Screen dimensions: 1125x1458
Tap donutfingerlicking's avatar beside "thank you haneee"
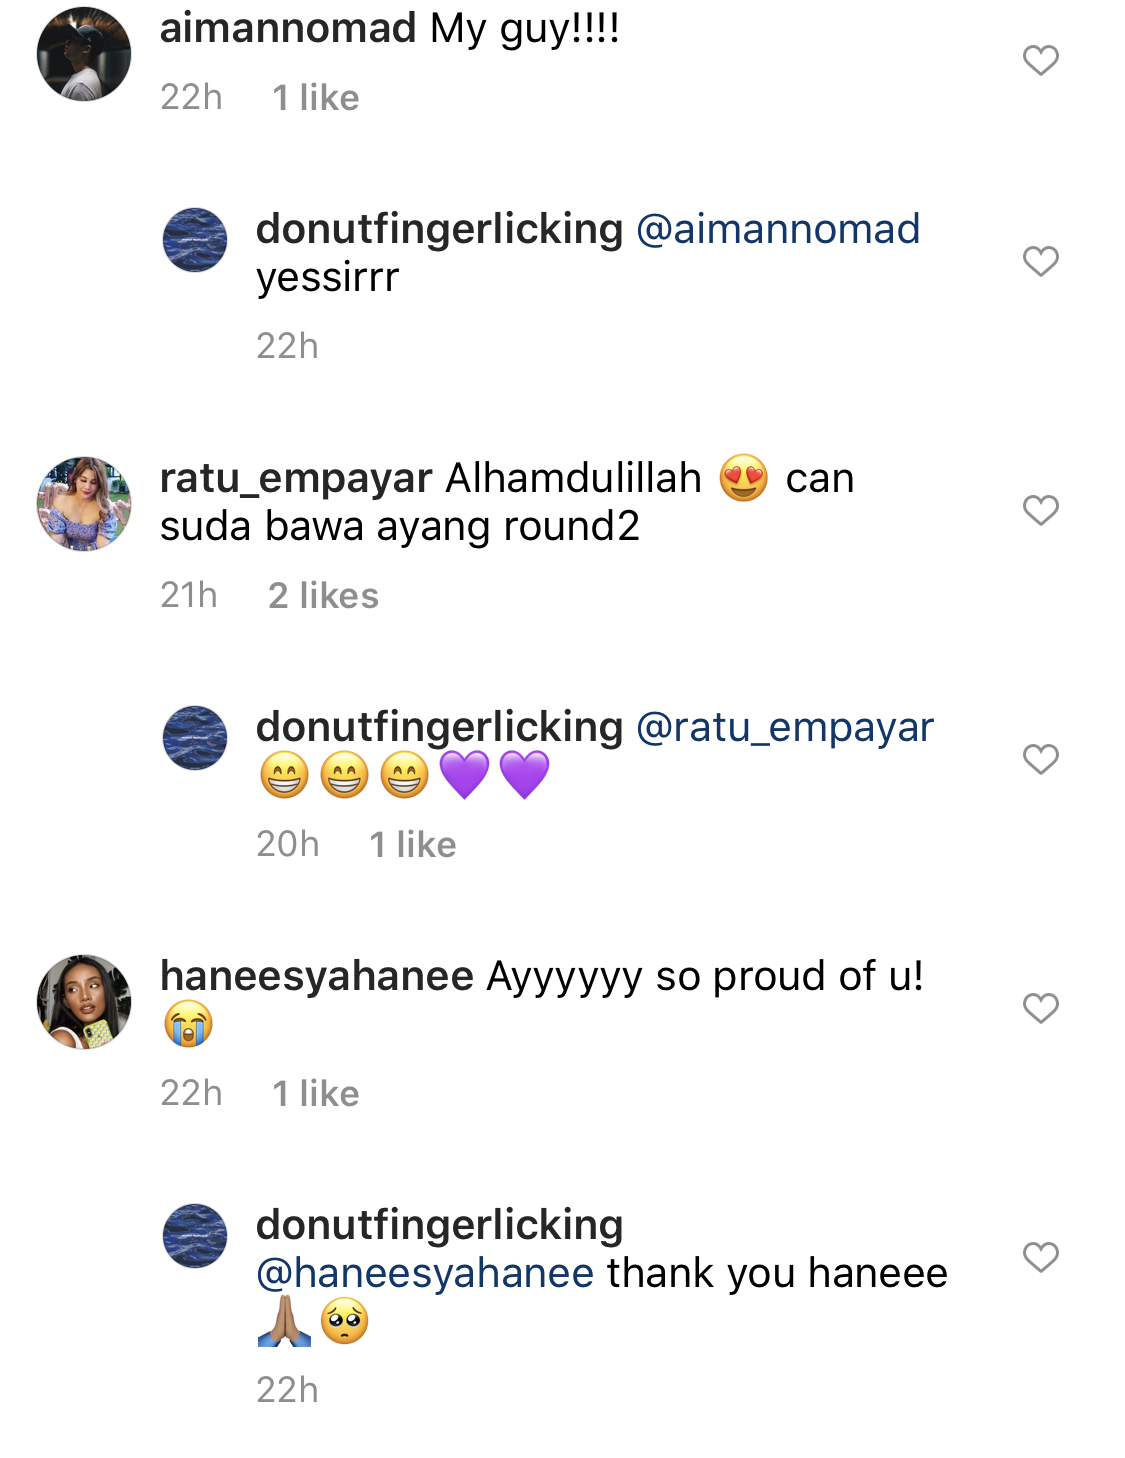tap(195, 1236)
